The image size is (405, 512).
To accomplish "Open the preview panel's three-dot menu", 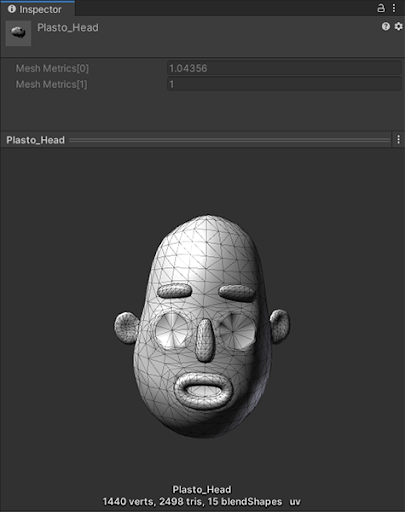I will click(x=399, y=140).
